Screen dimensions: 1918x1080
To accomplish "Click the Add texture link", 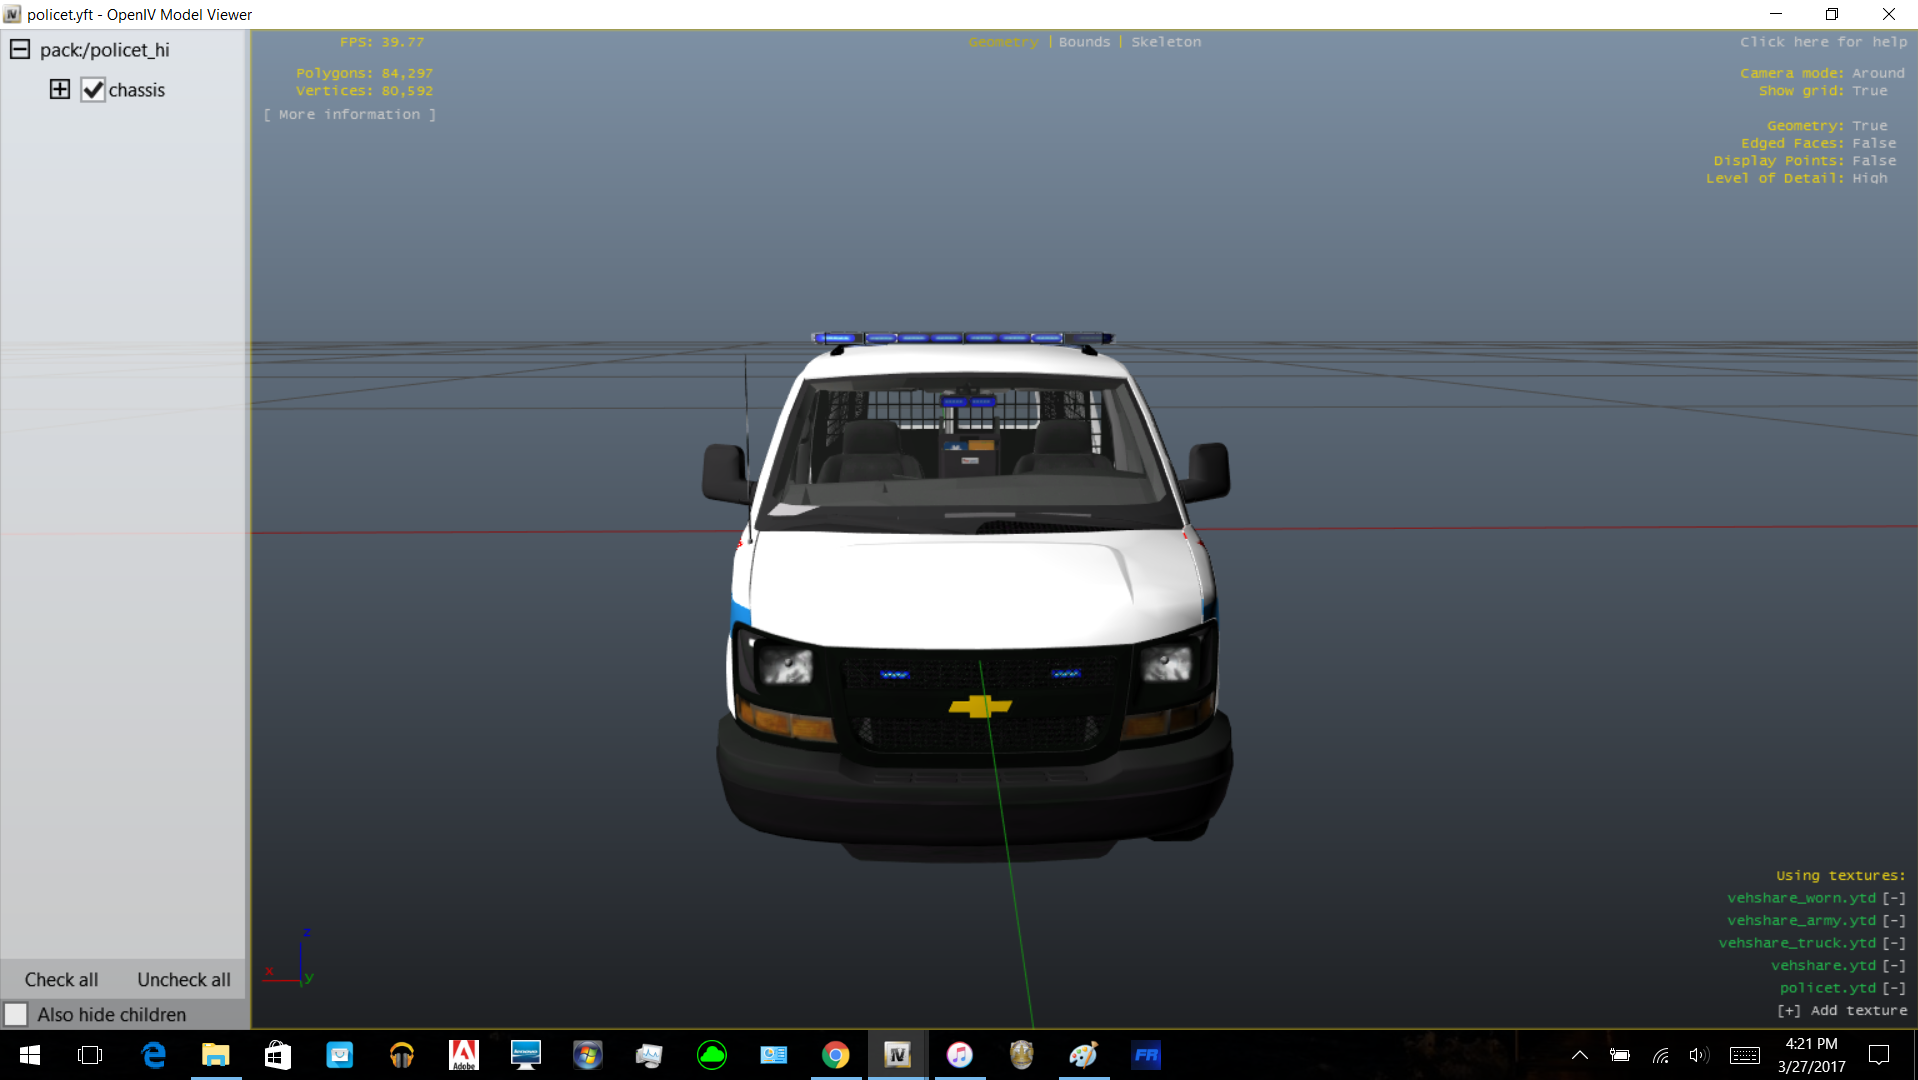I will [x=1842, y=1011].
